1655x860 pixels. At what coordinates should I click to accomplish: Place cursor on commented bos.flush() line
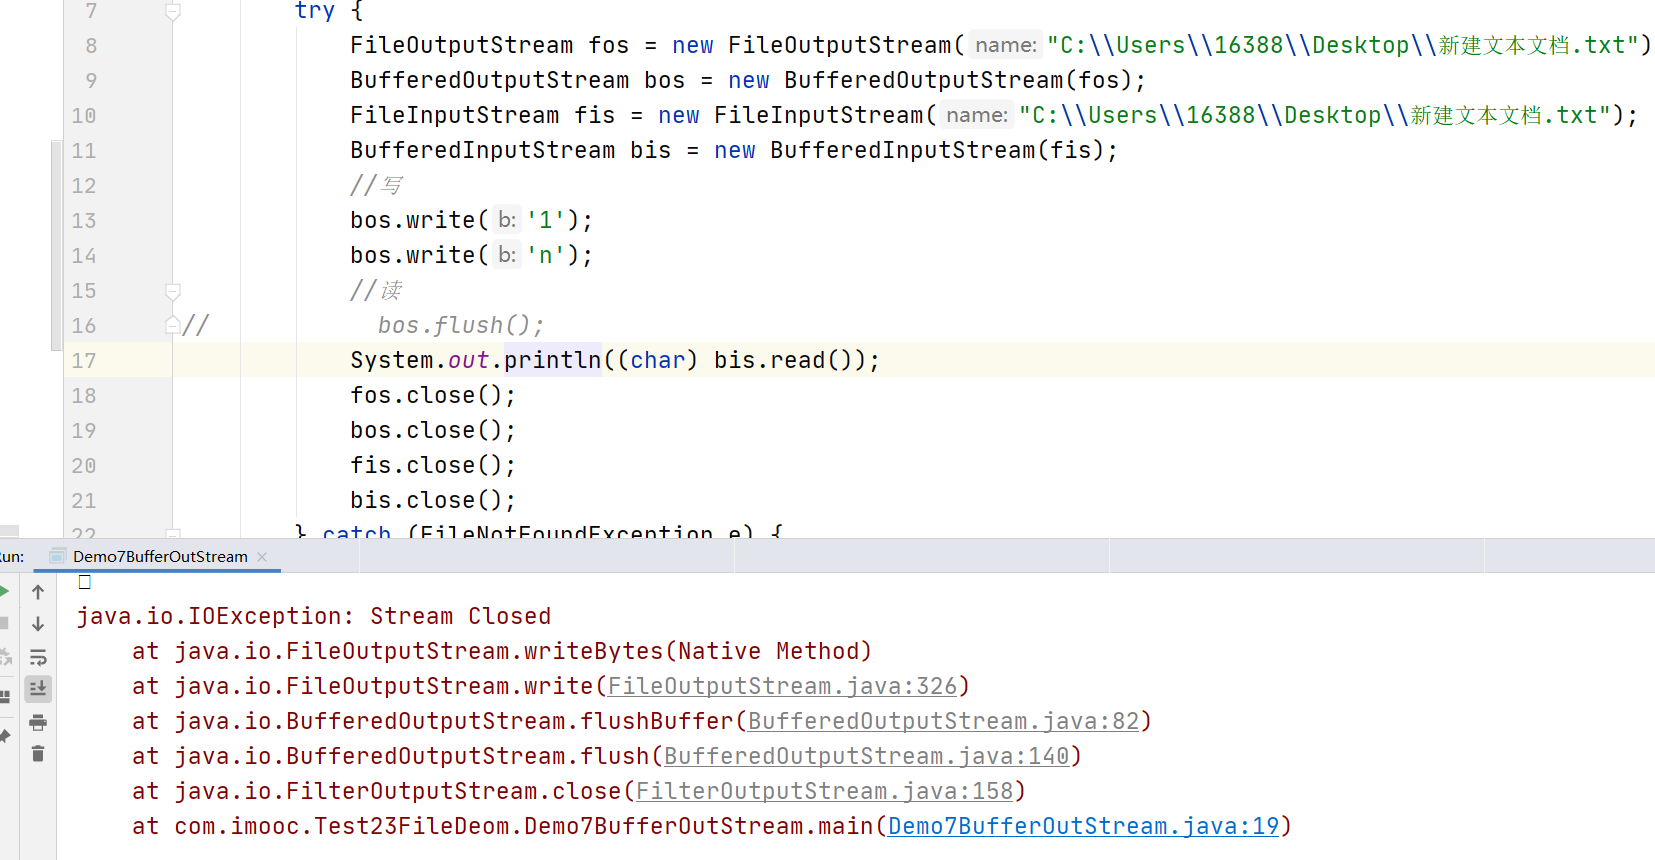461,325
